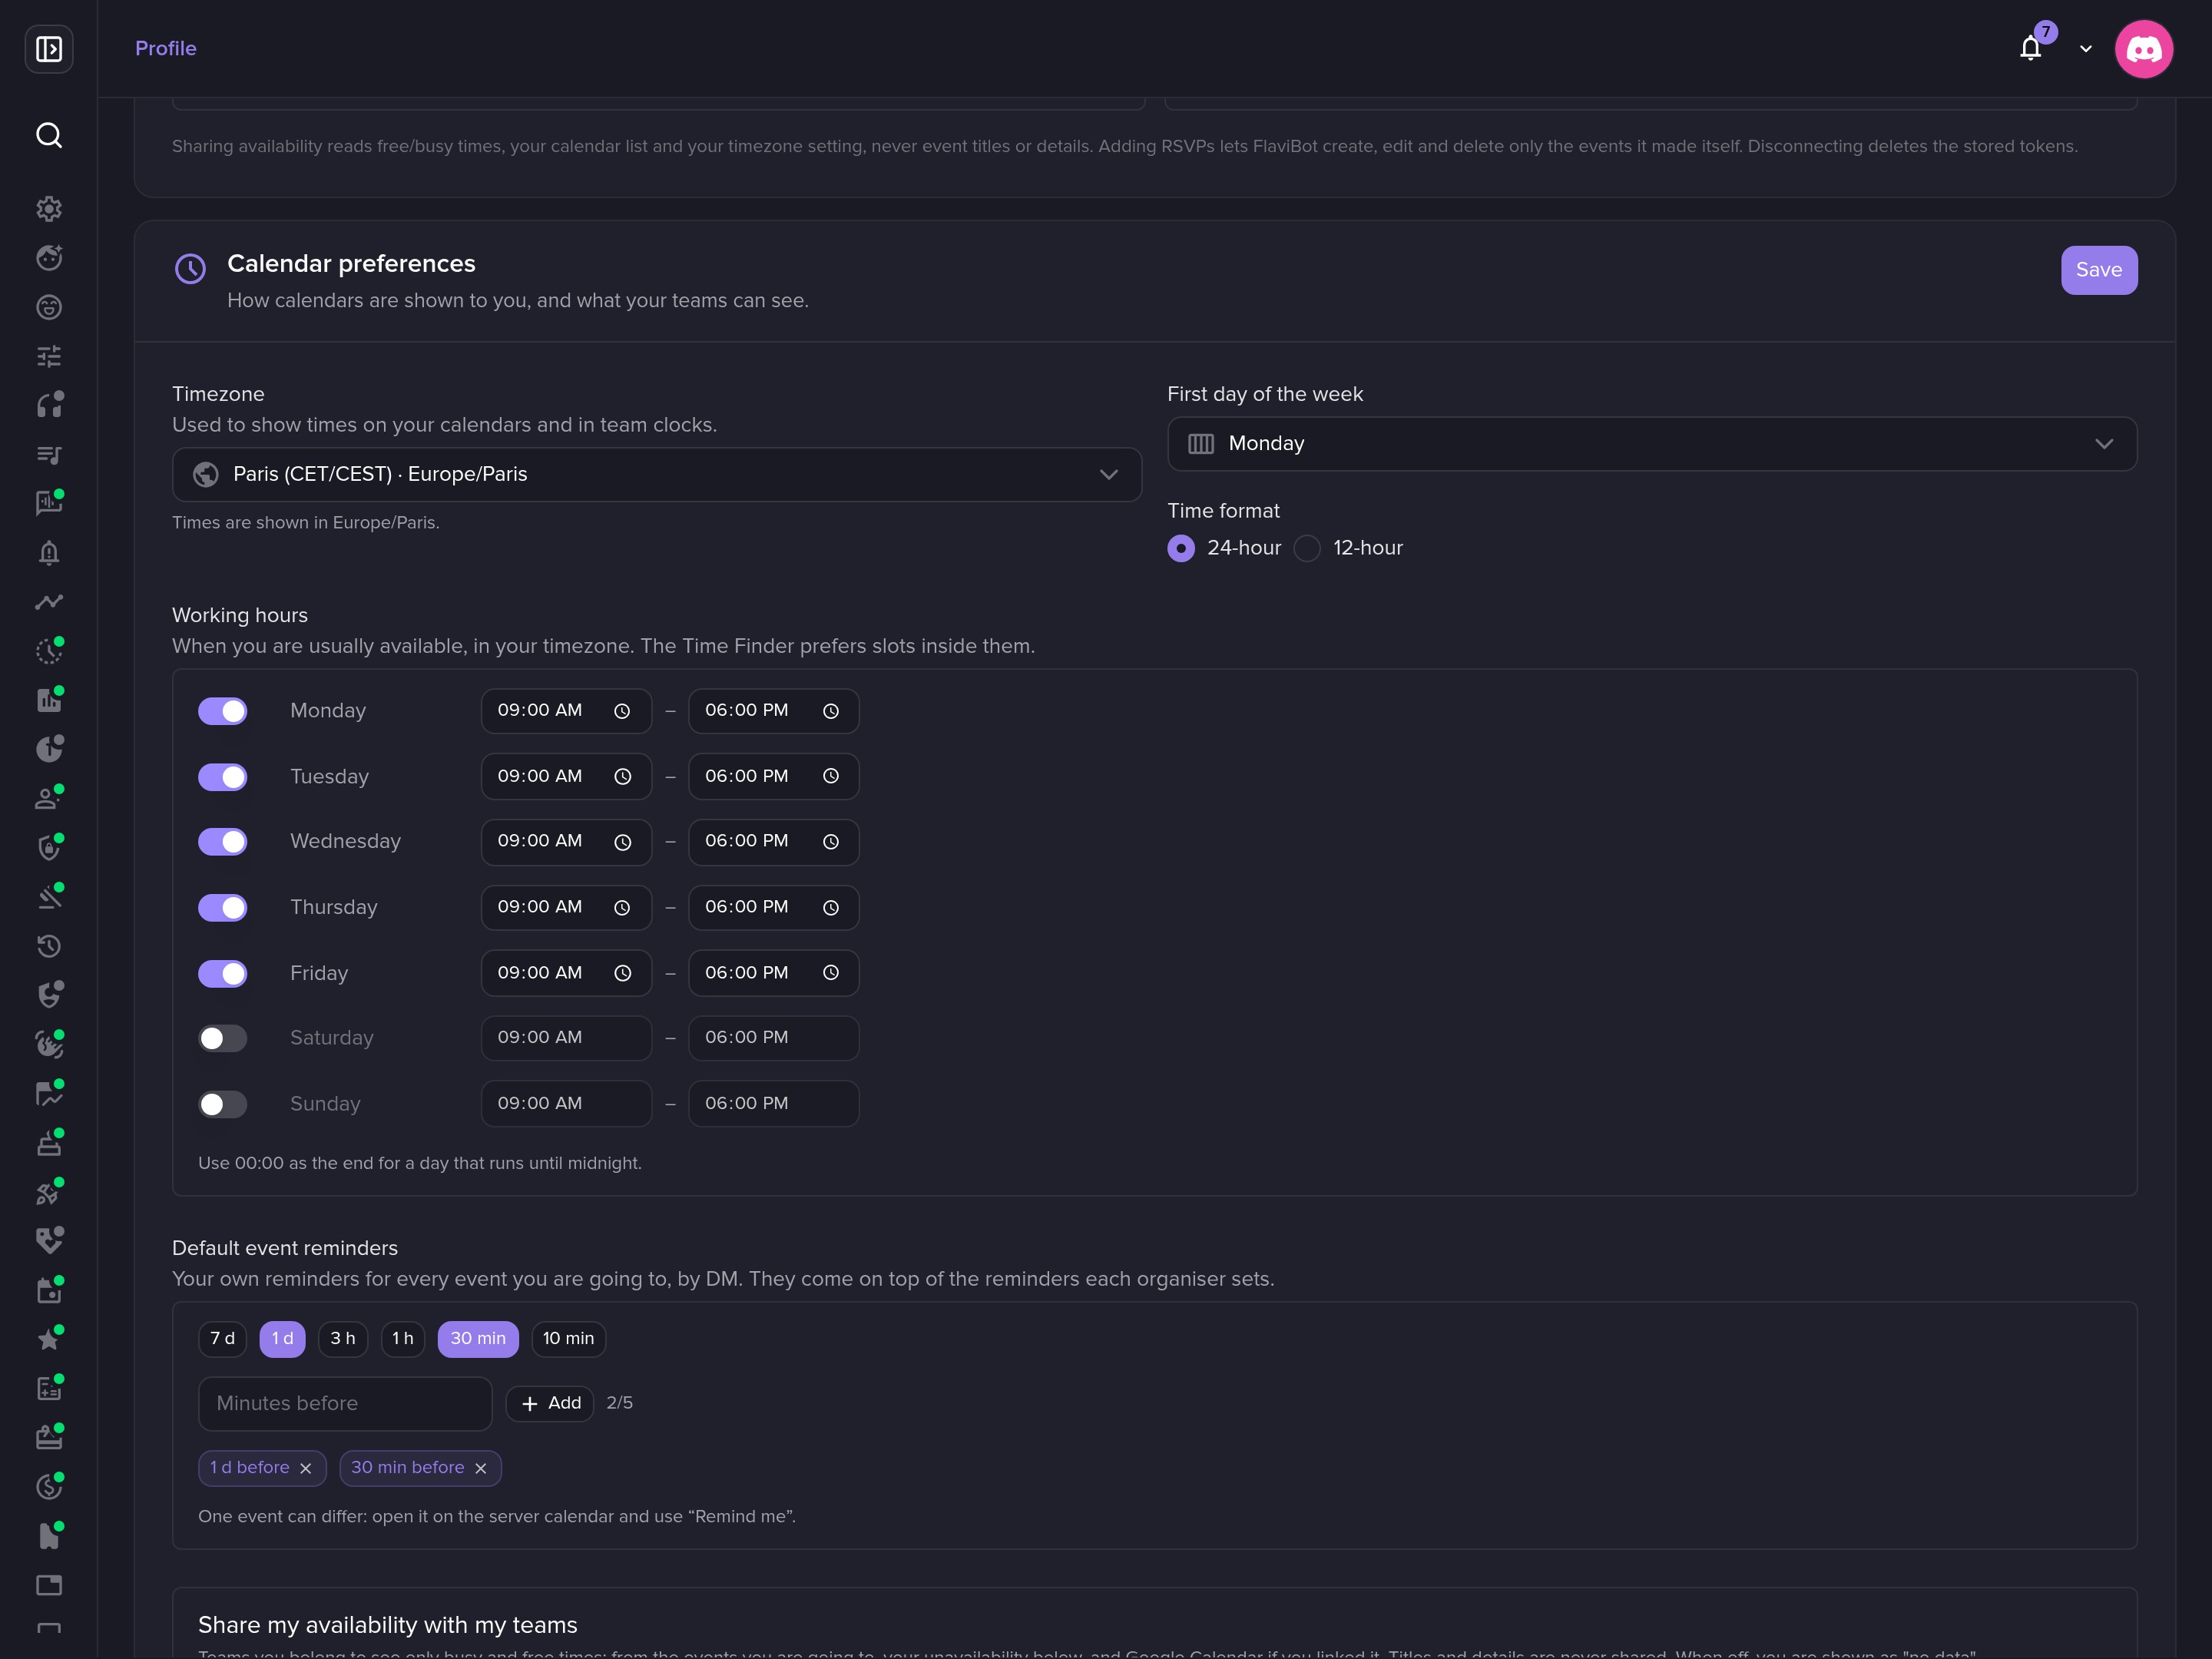Open the music queue sidebar icon
The image size is (2212, 1659).
click(49, 455)
